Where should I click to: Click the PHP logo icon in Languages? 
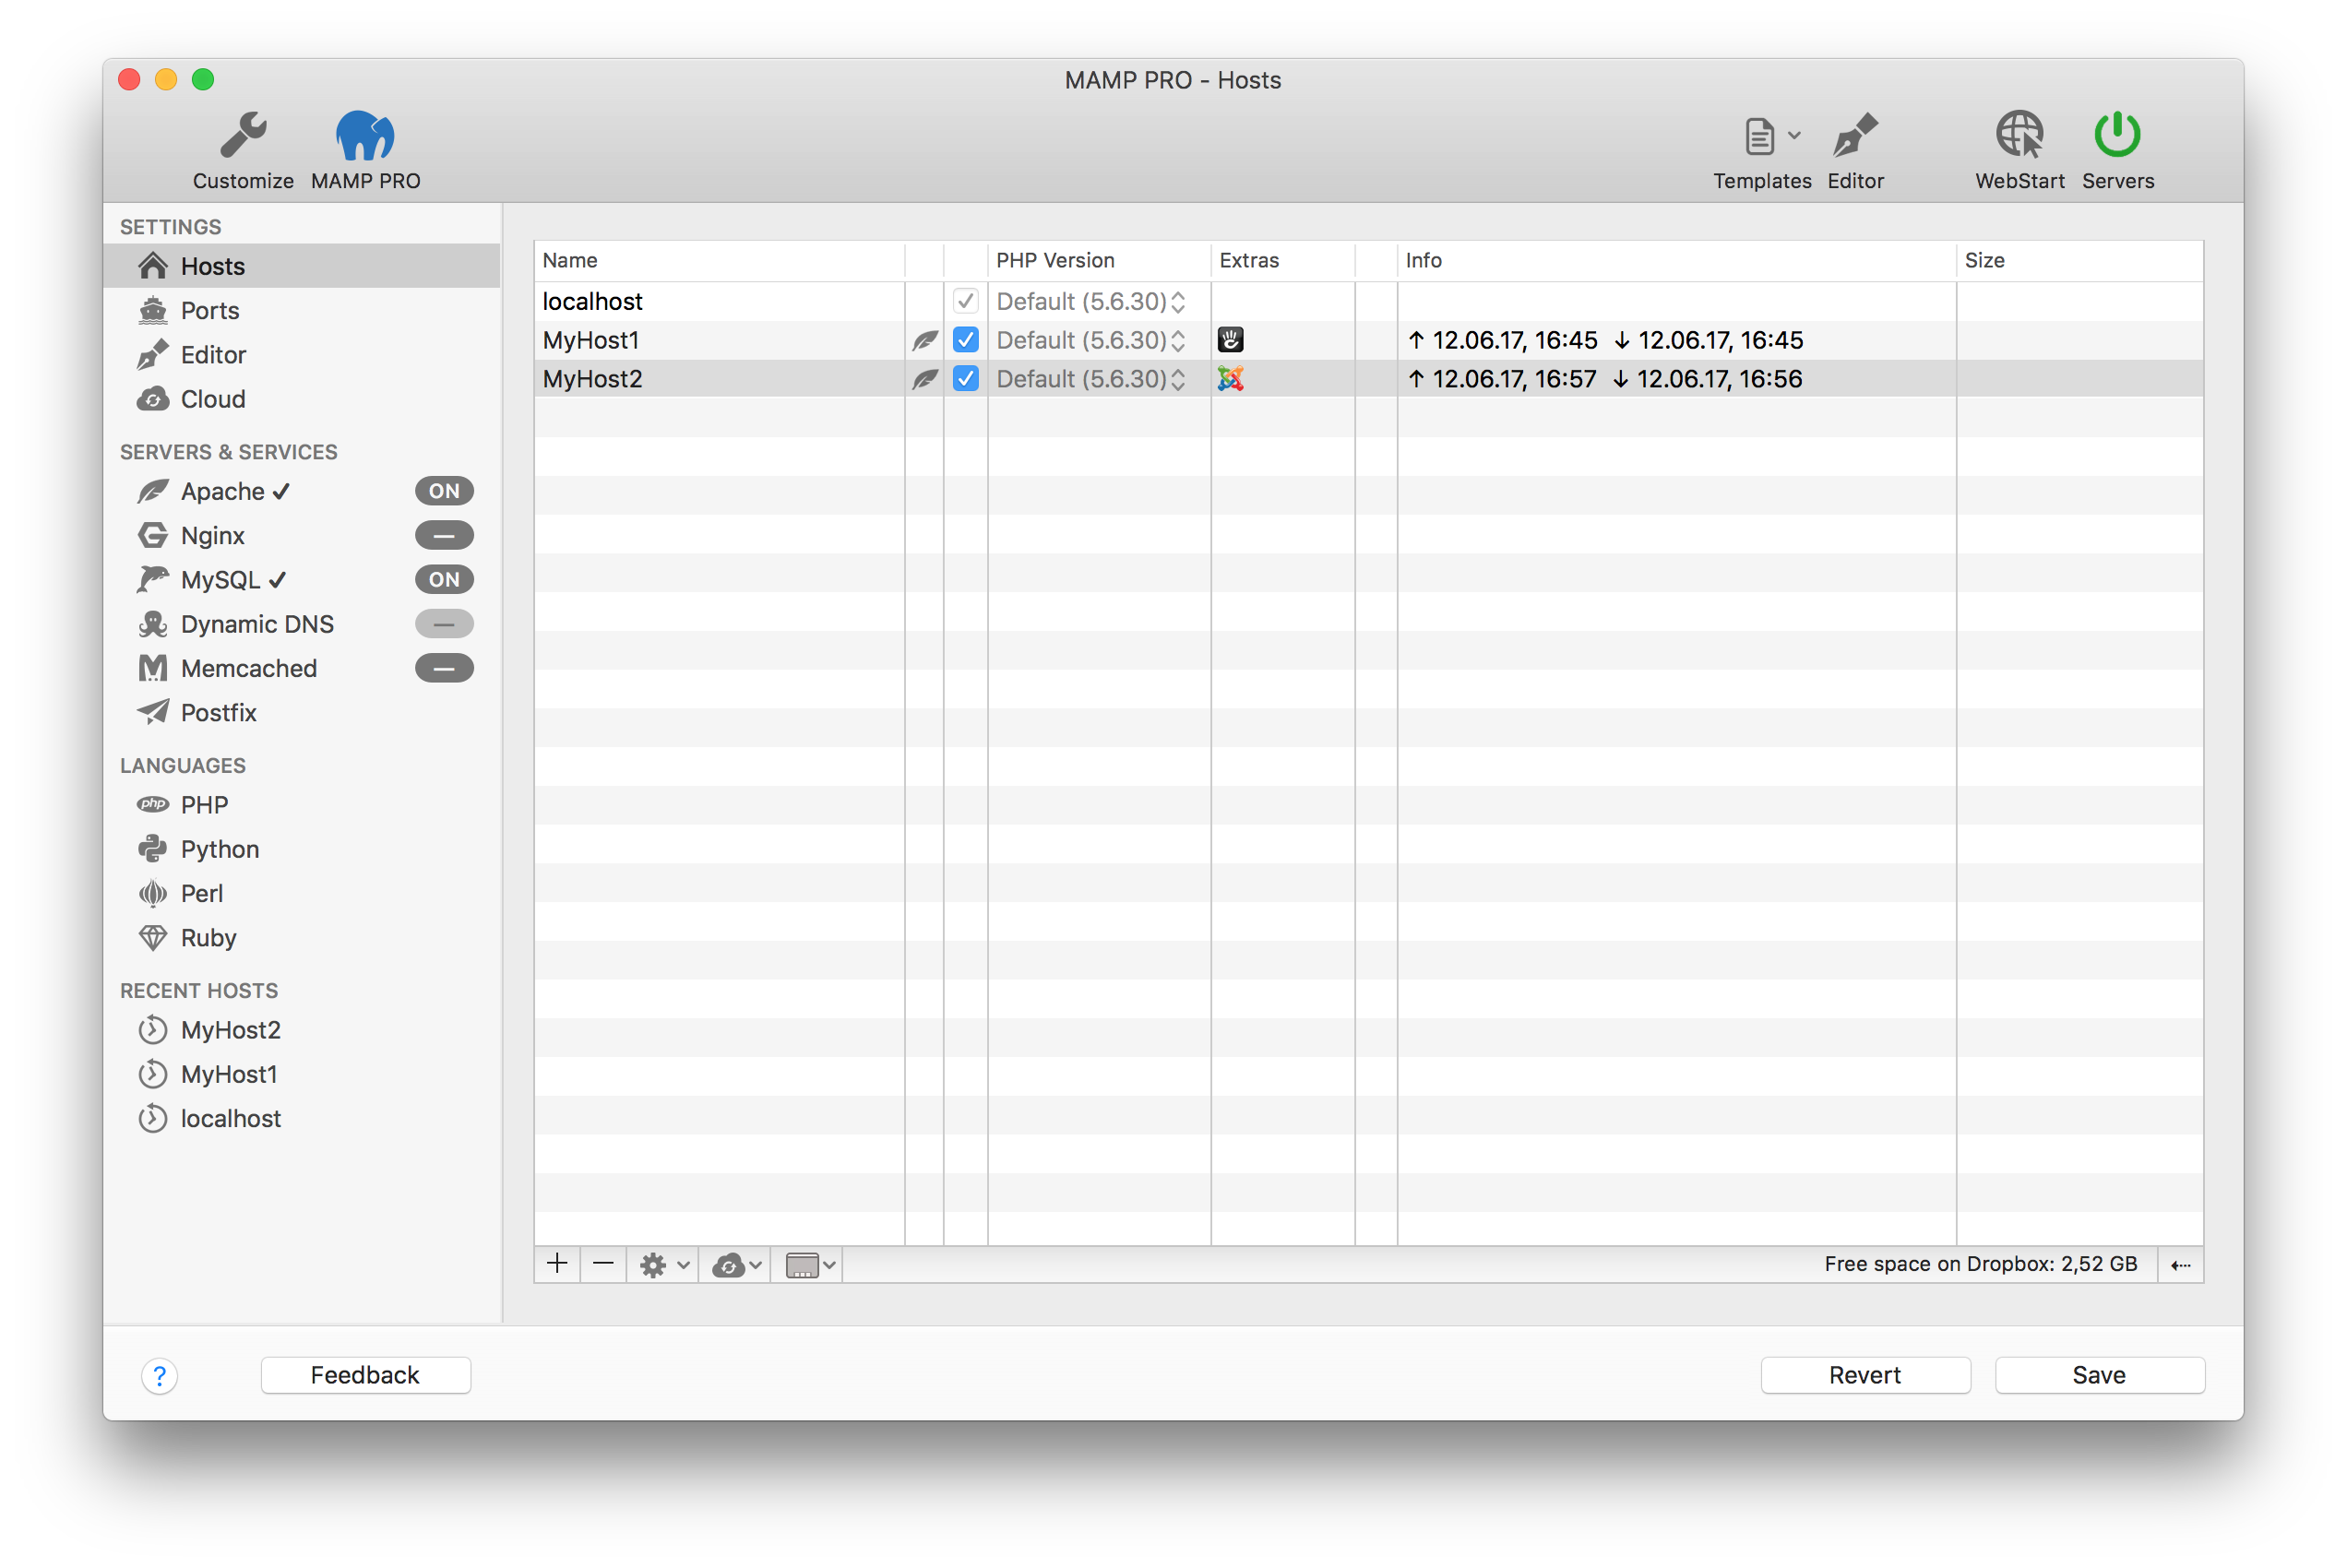pos(152,804)
